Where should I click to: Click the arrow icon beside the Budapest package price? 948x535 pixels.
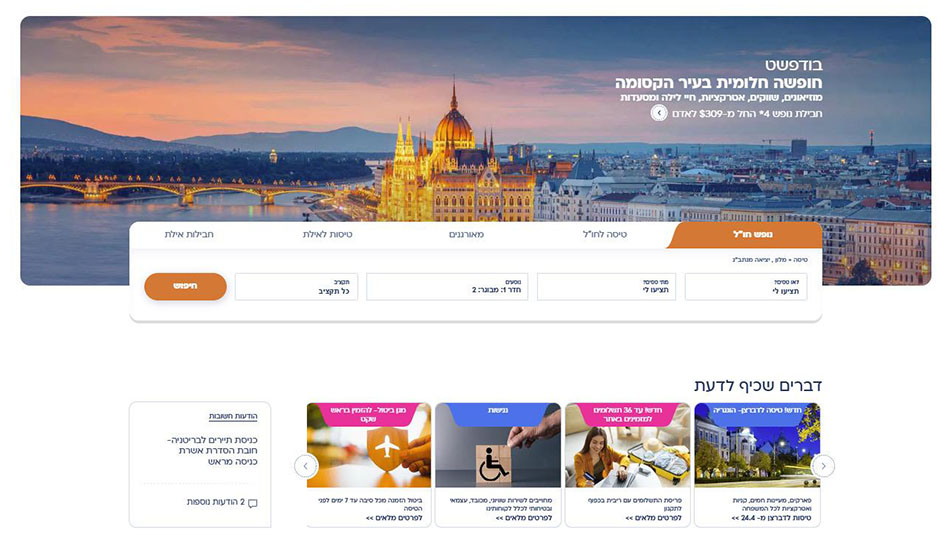click(659, 113)
